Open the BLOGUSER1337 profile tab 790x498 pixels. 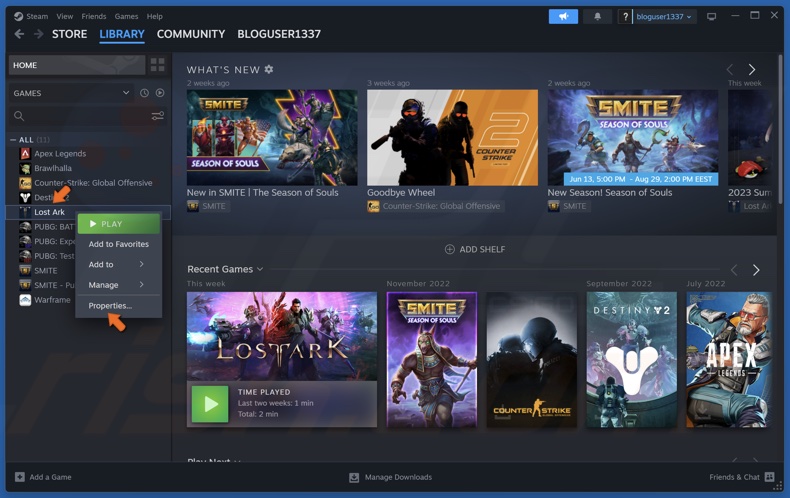click(279, 34)
